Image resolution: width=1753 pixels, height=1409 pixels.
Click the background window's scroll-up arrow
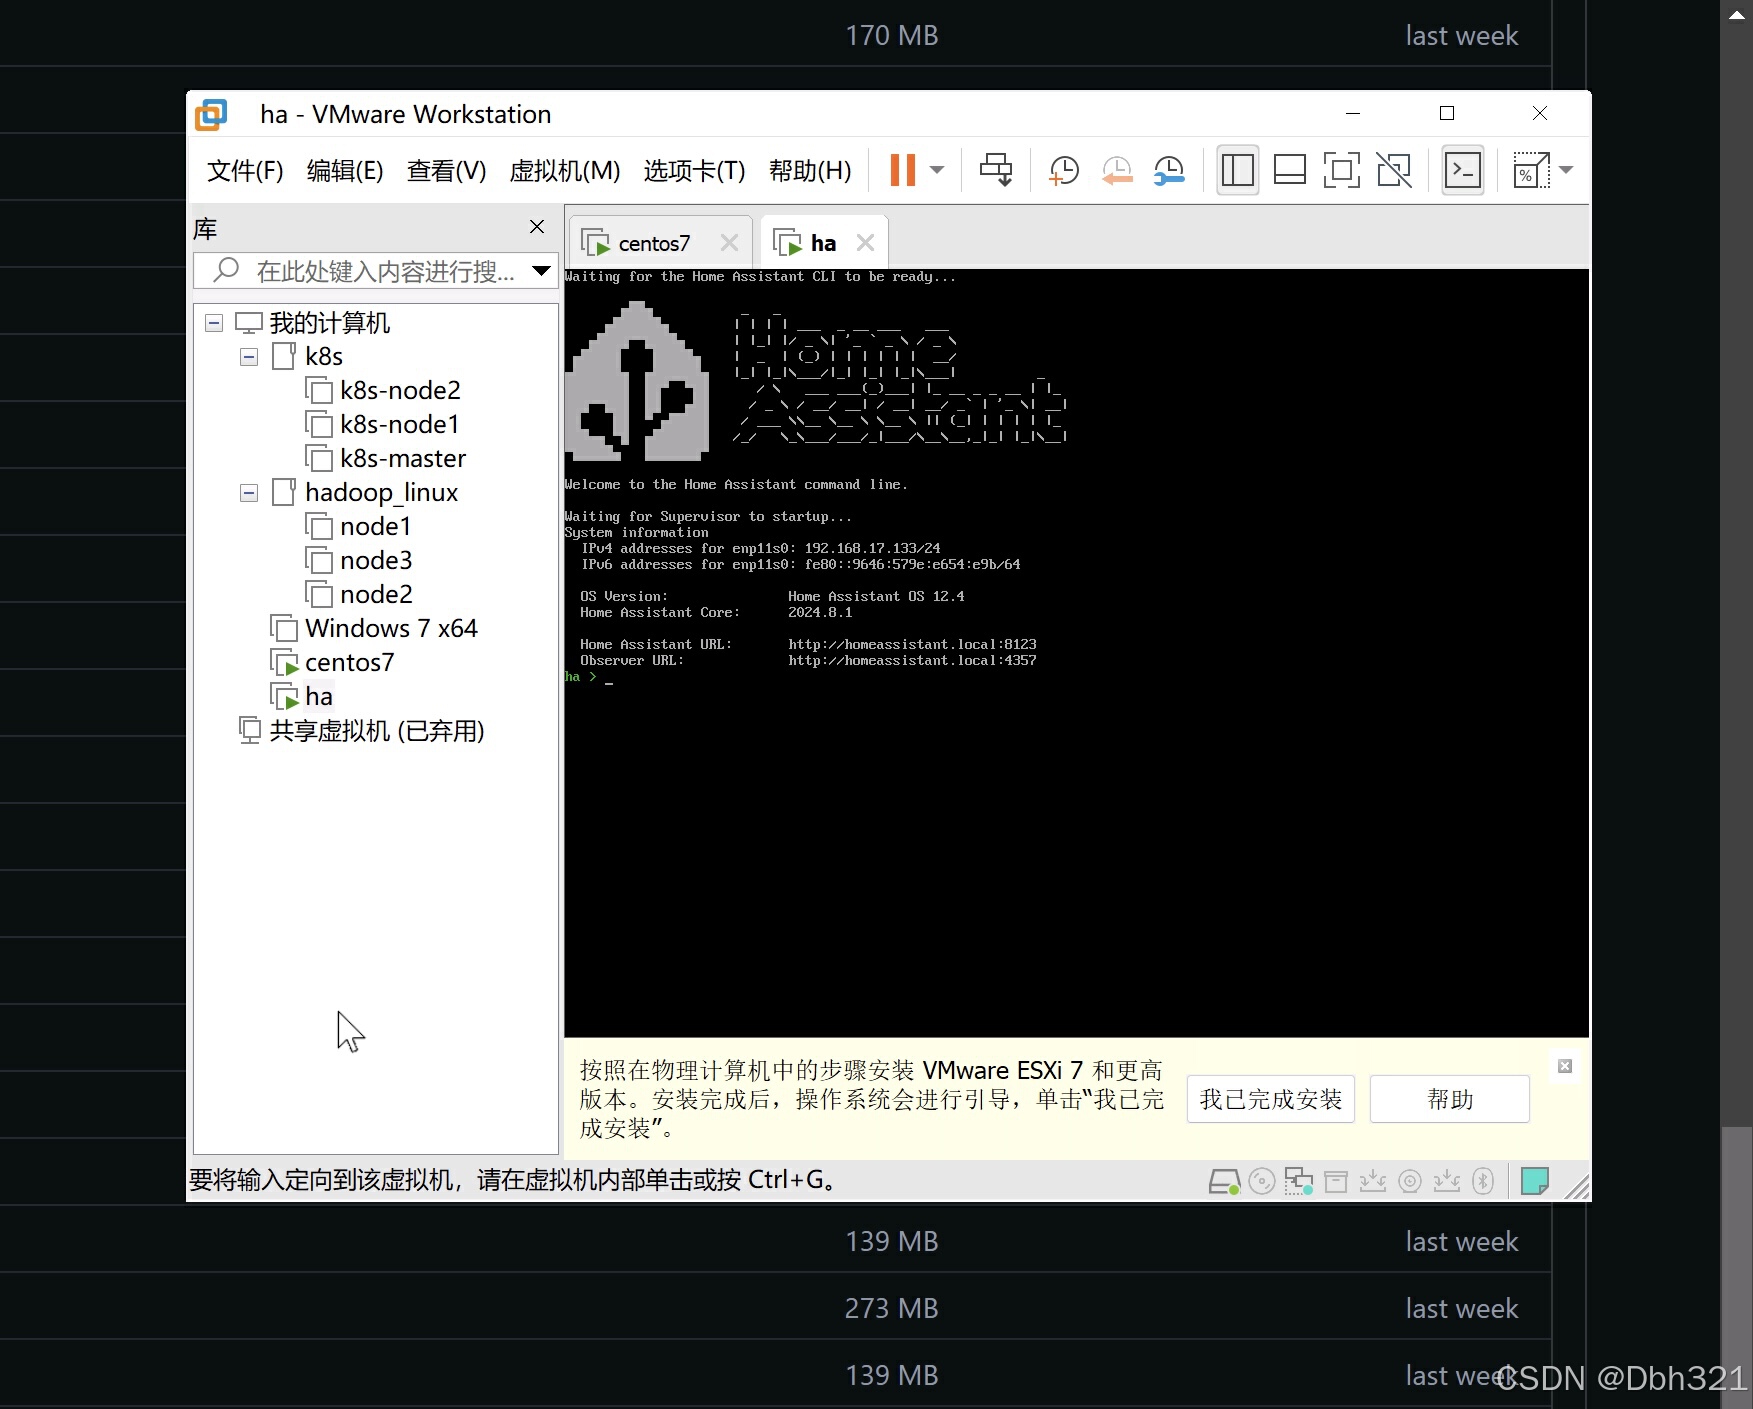[x=1736, y=14]
